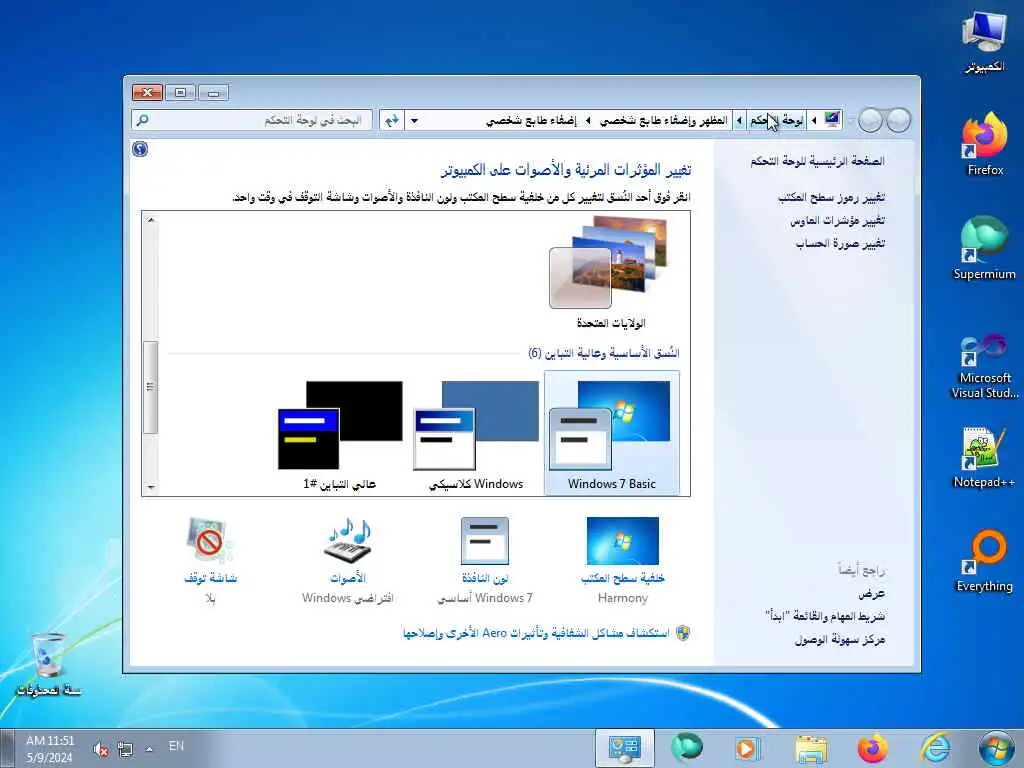Click the back navigation button
The image size is (1024, 768).
(x=899, y=120)
